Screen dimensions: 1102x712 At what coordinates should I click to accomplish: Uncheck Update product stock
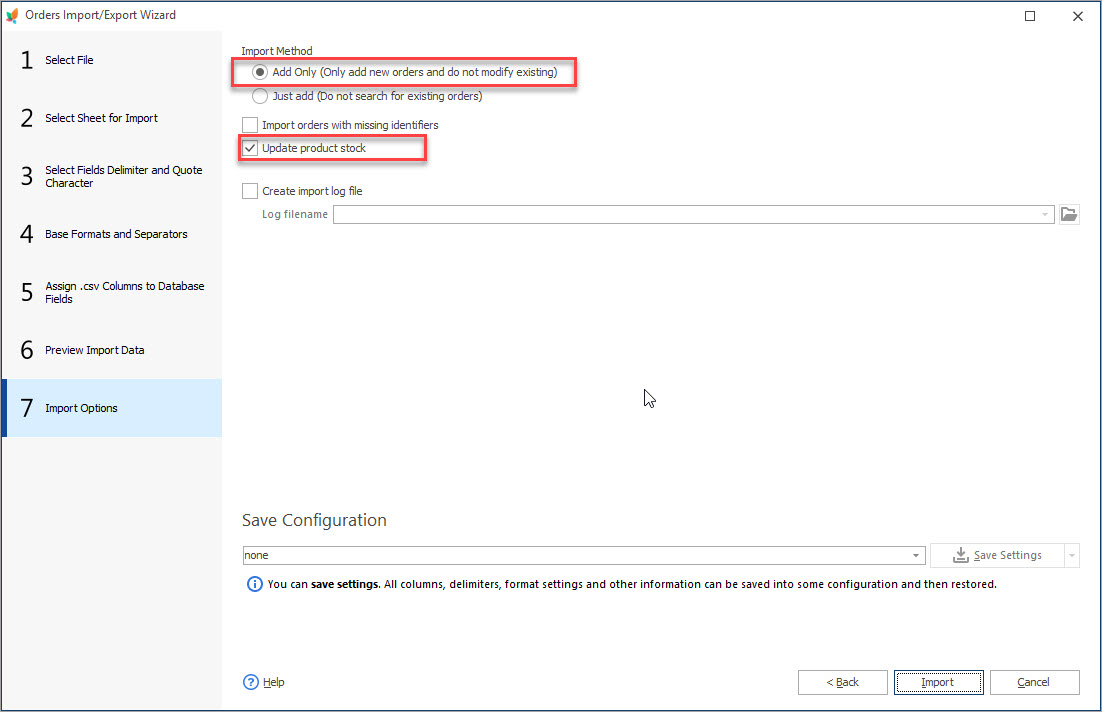tap(249, 148)
